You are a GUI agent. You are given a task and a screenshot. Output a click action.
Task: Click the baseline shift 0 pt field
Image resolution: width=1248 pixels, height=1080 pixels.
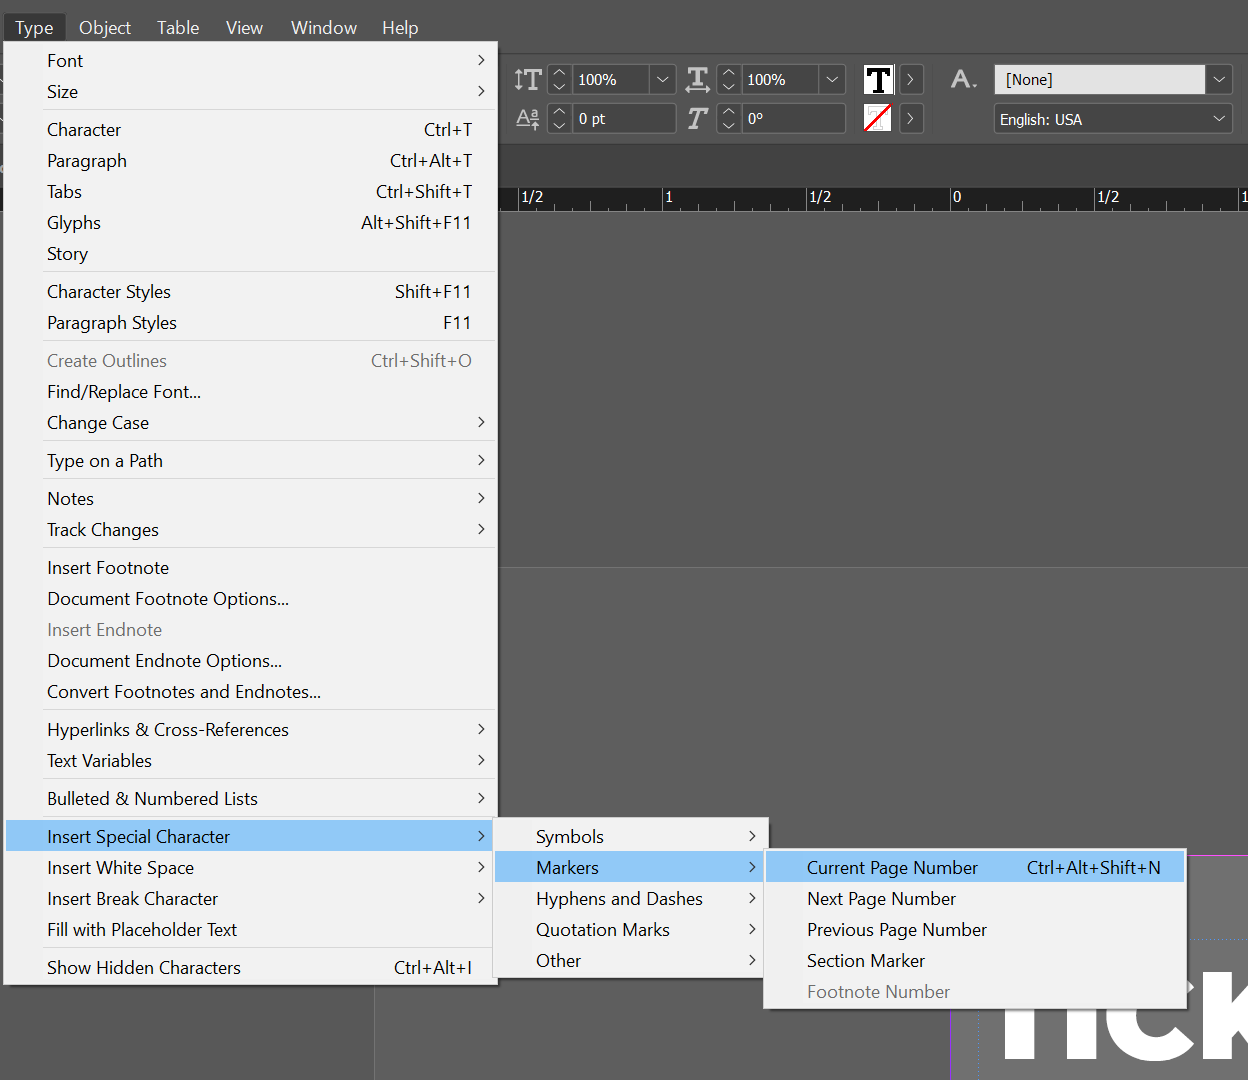(x=624, y=118)
